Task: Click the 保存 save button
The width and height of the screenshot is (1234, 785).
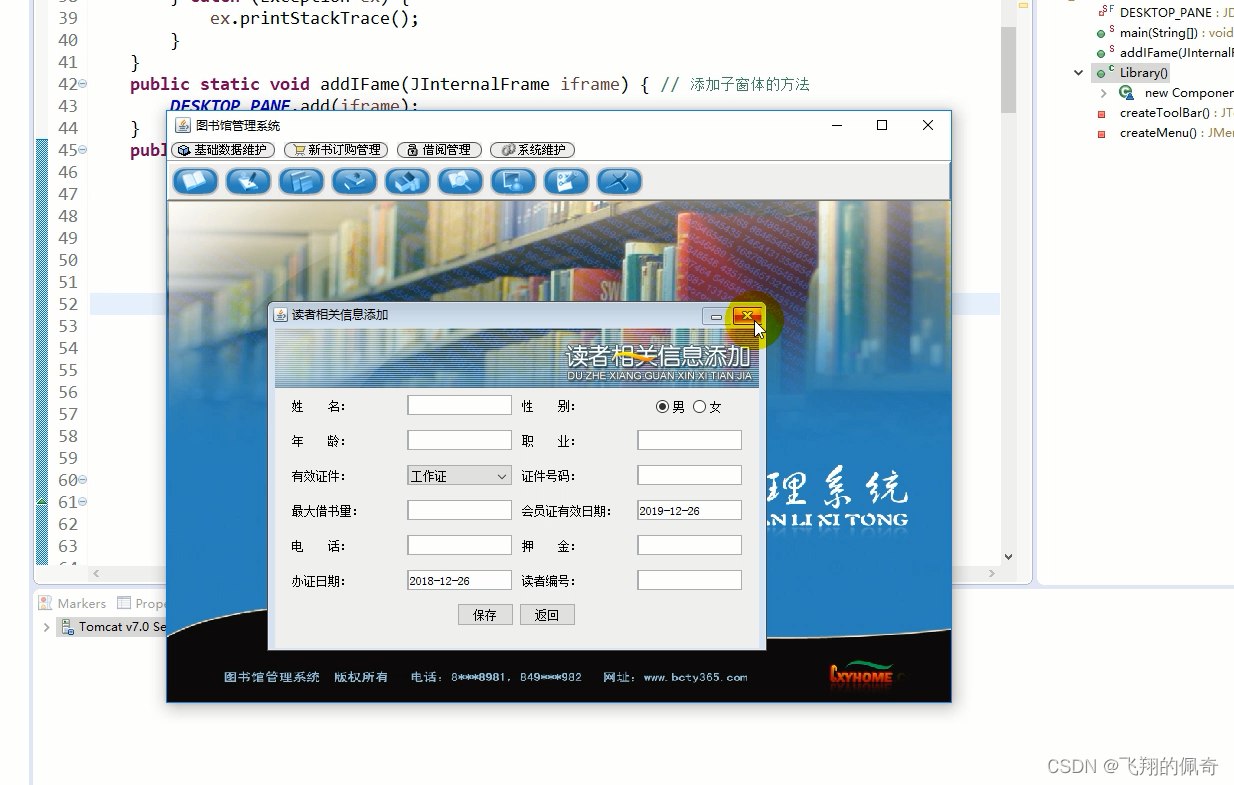Action: (x=485, y=614)
